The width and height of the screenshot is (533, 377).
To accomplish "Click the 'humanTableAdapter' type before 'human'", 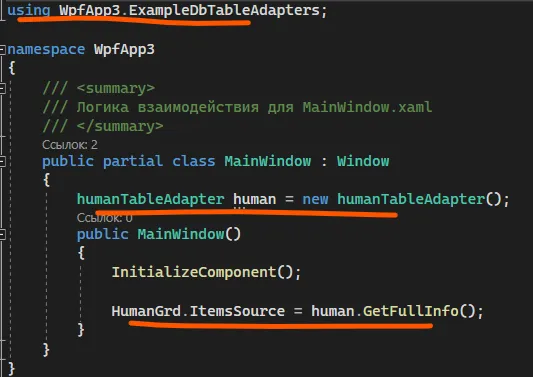I will click(151, 199).
